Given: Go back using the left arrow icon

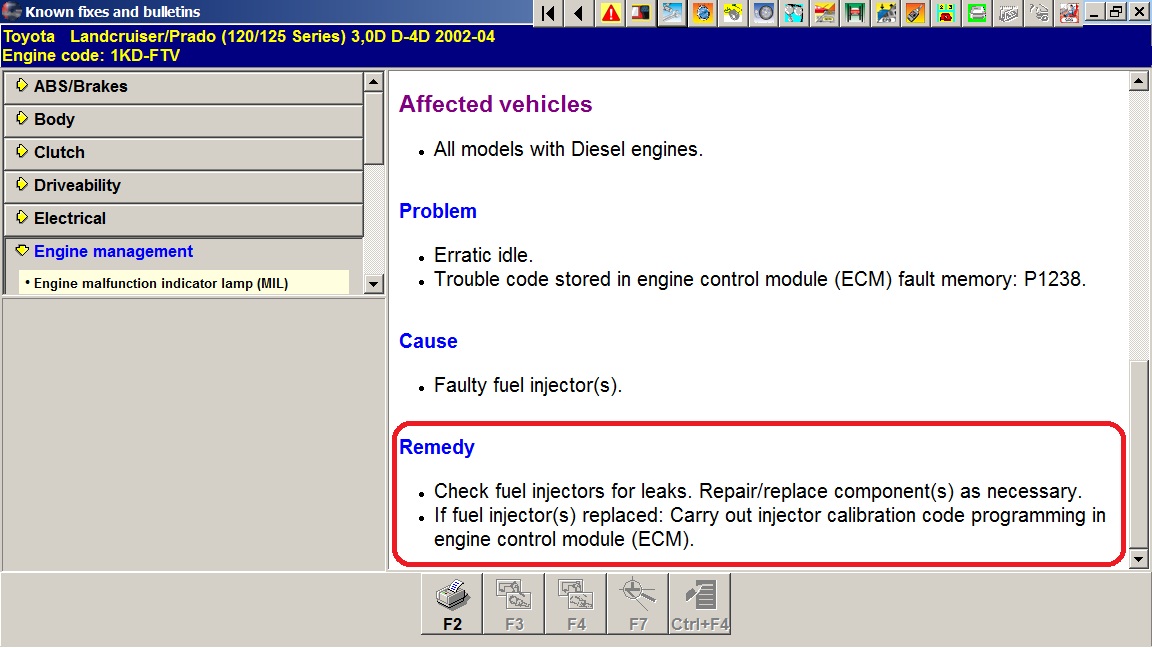Looking at the screenshot, I should click(578, 13).
